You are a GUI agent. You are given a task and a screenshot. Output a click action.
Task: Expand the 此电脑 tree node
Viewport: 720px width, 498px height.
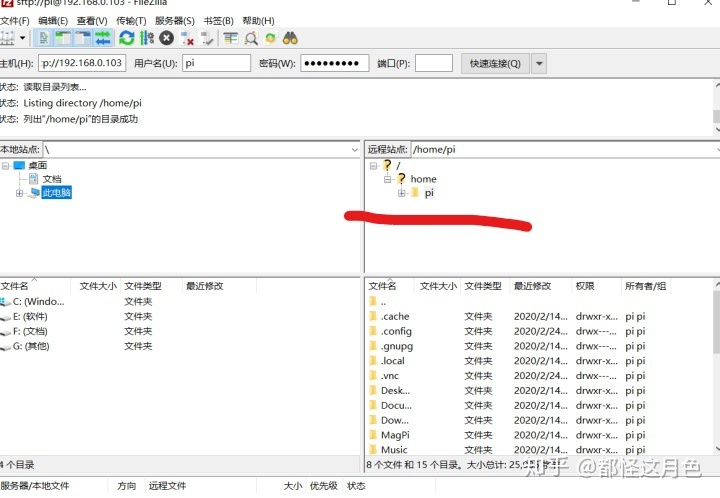point(19,193)
